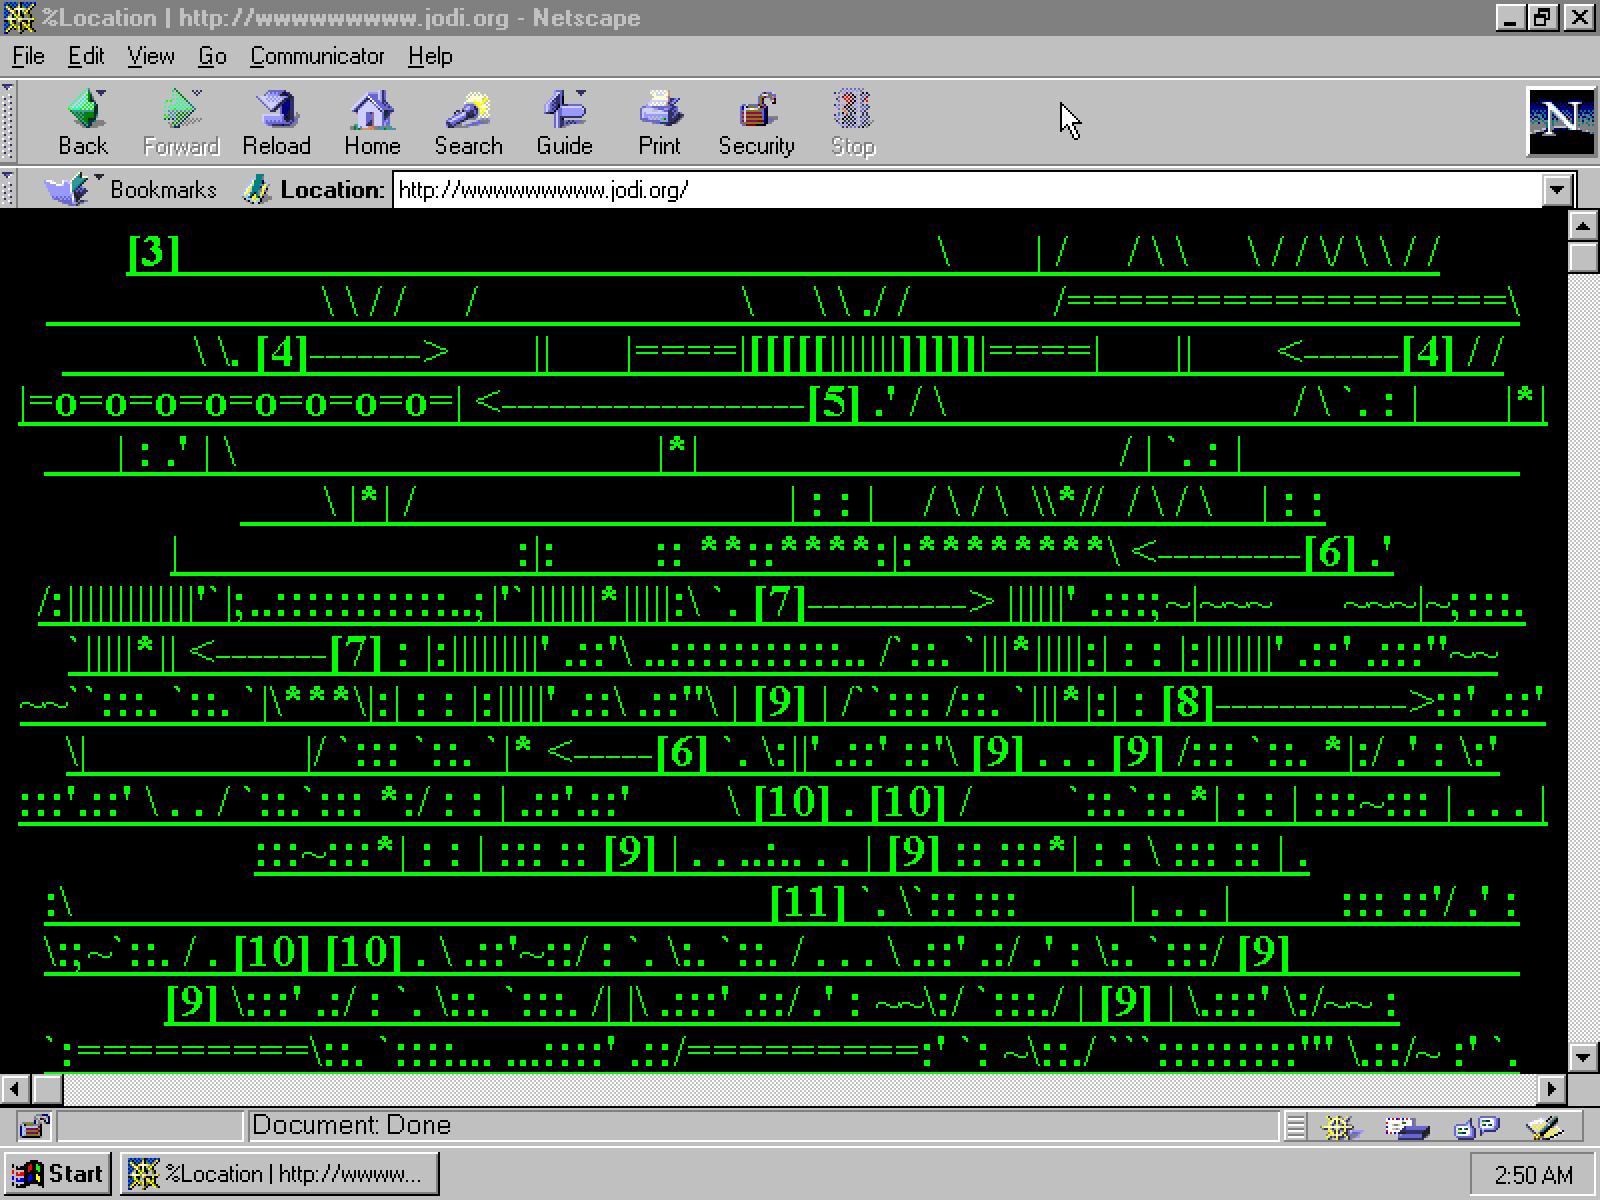Viewport: 1600px width, 1200px height.
Task: Click the vertical scrollbar down arrow
Action: tap(1582, 1057)
